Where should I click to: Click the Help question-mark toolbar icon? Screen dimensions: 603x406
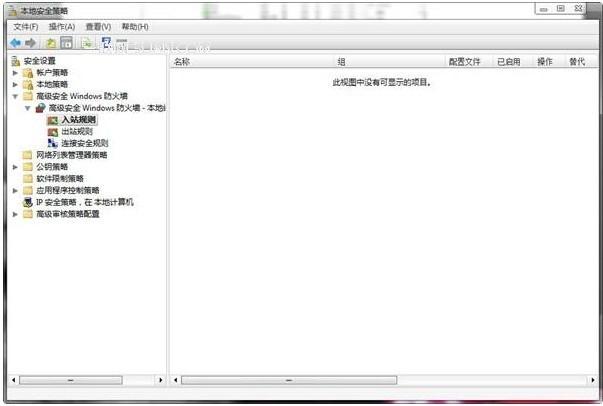coord(106,43)
